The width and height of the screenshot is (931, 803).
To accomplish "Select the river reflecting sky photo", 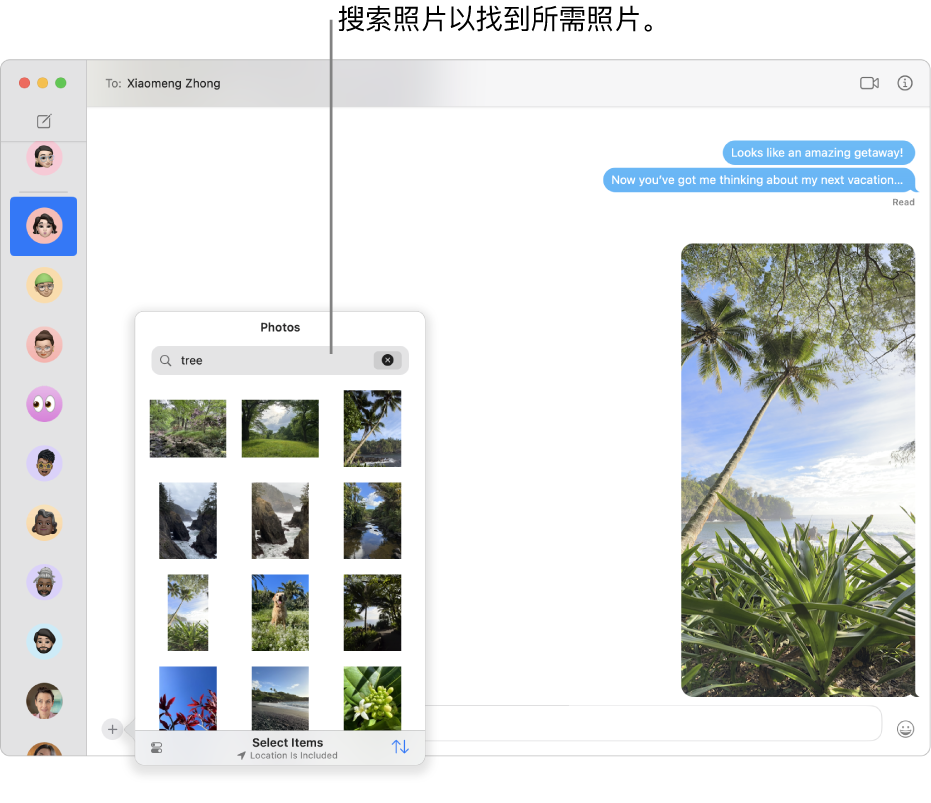I will pyautogui.click(x=372, y=520).
